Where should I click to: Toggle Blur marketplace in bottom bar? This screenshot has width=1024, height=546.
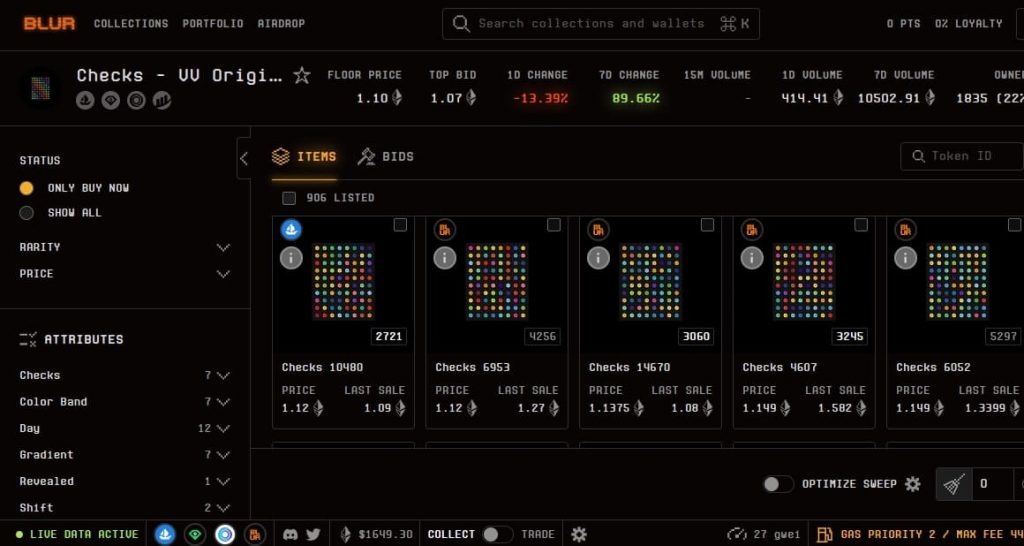pos(255,534)
